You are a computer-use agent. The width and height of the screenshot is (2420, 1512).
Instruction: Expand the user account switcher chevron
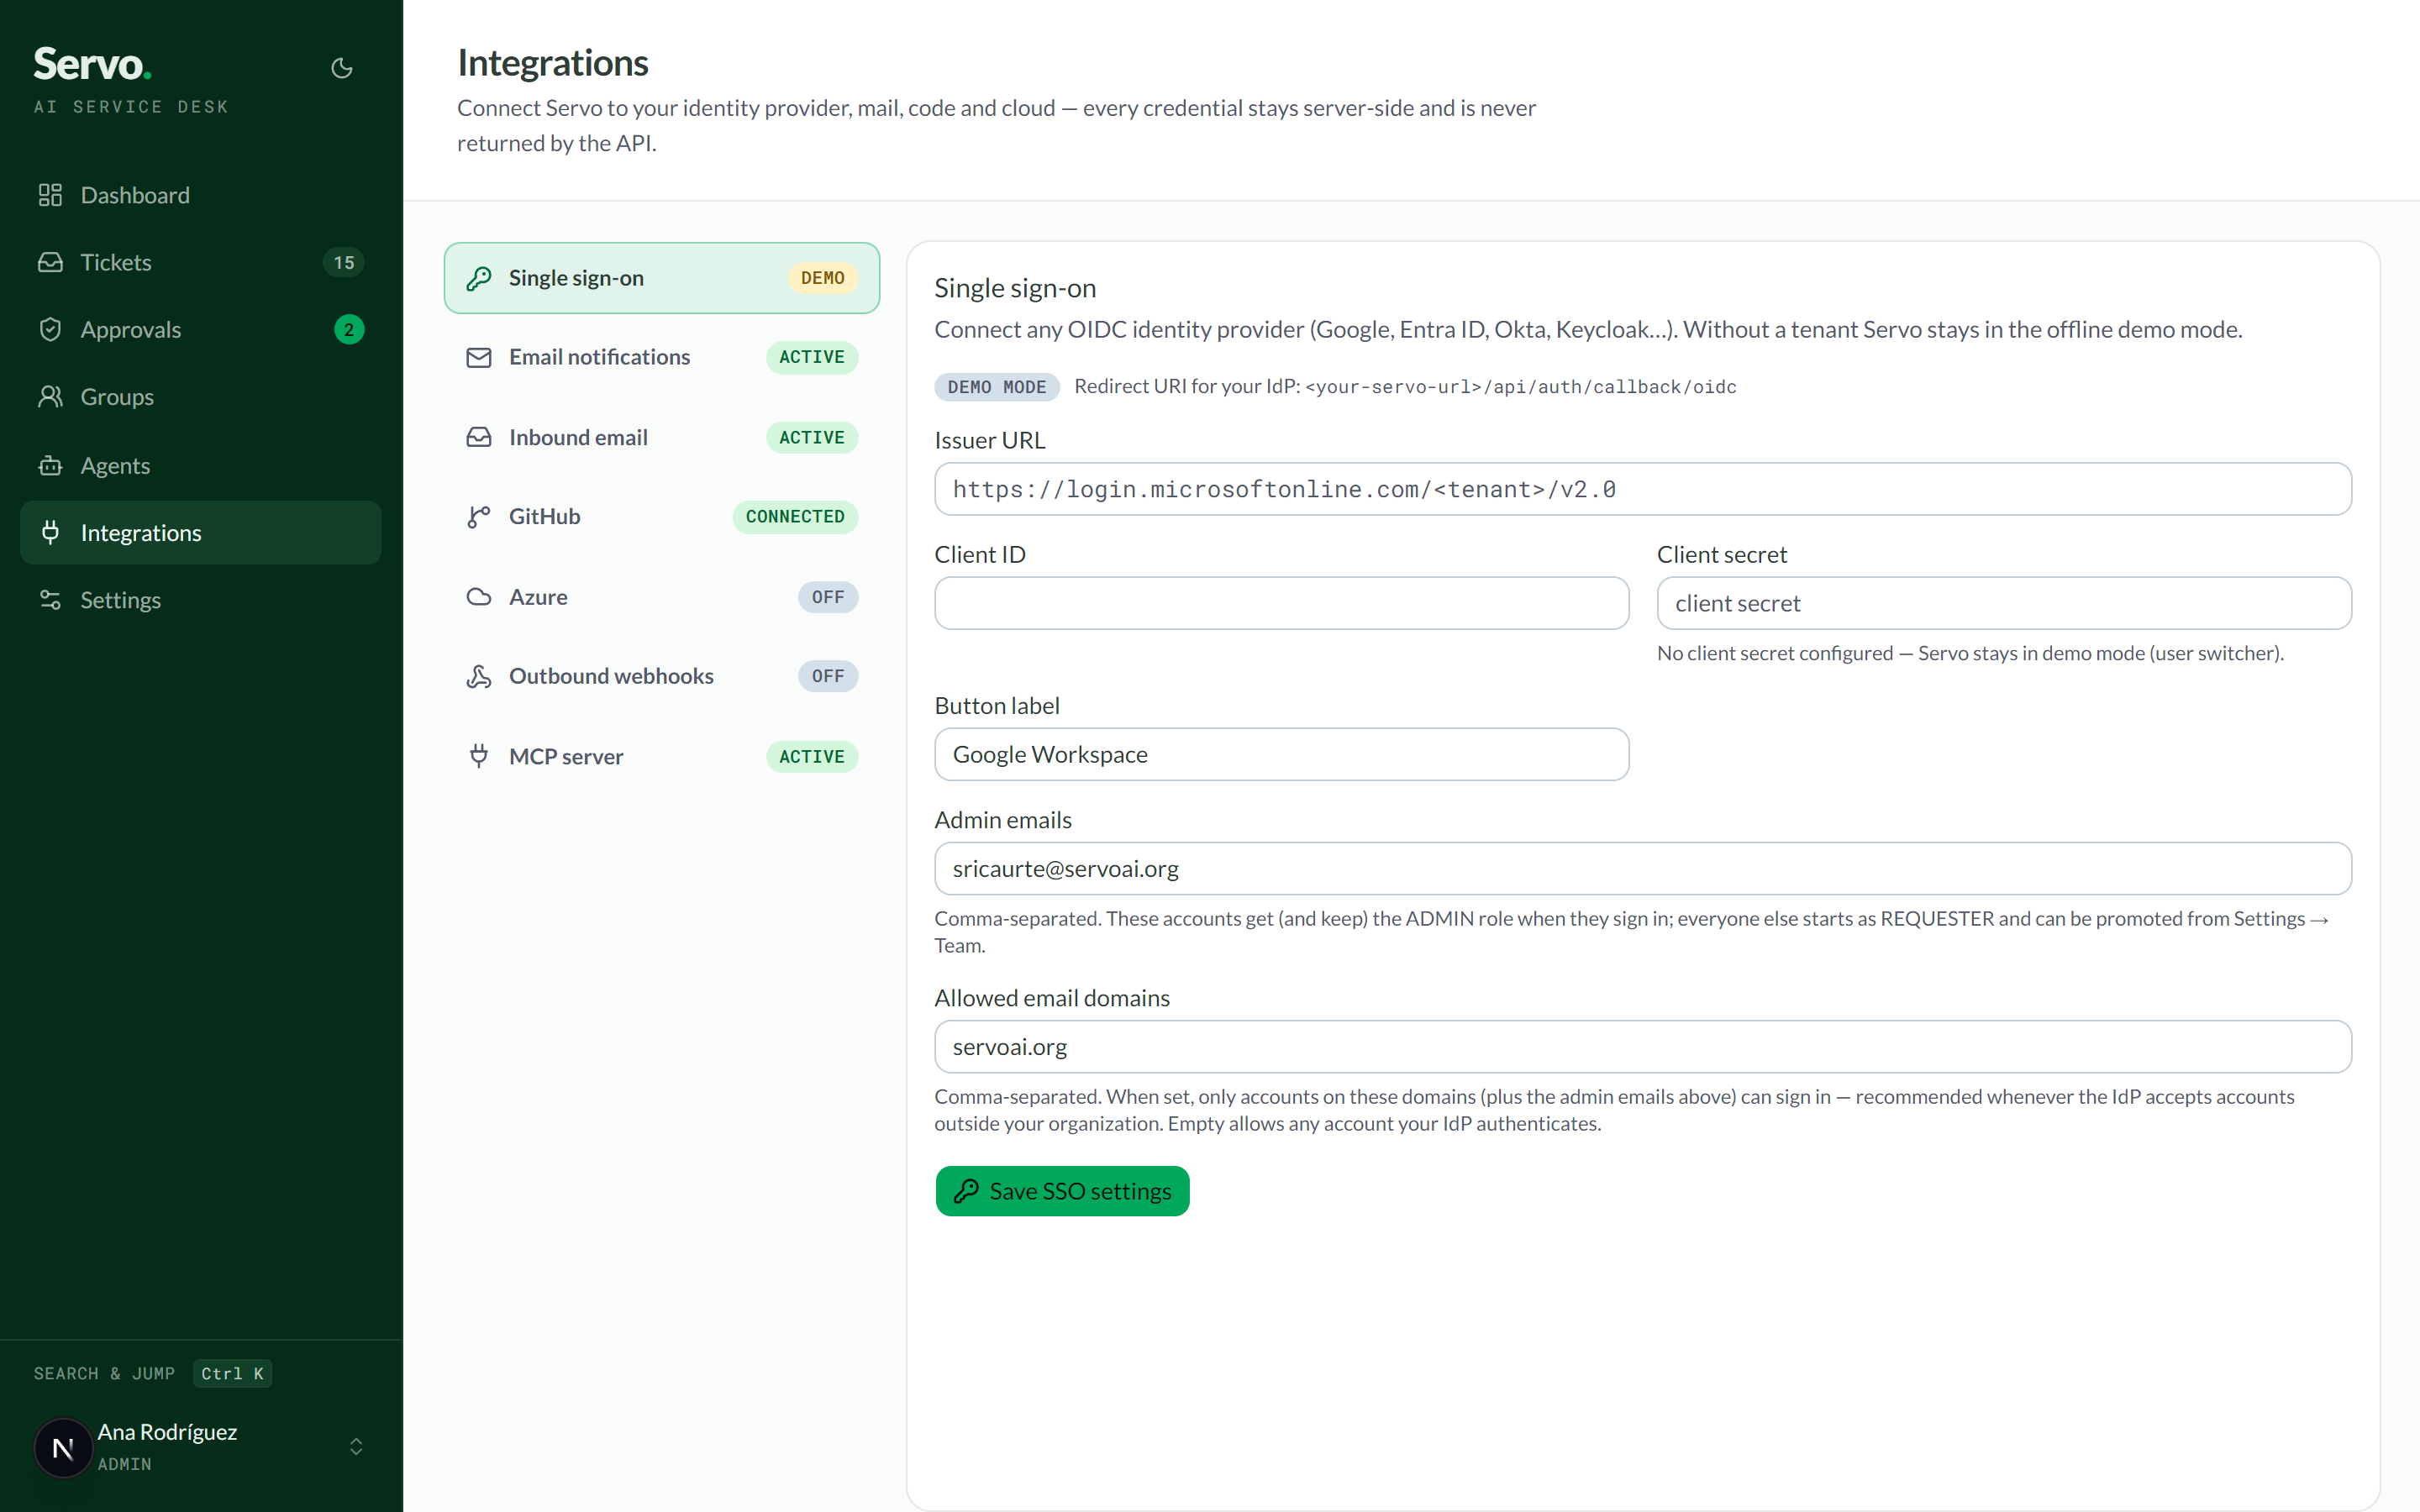(355, 1447)
